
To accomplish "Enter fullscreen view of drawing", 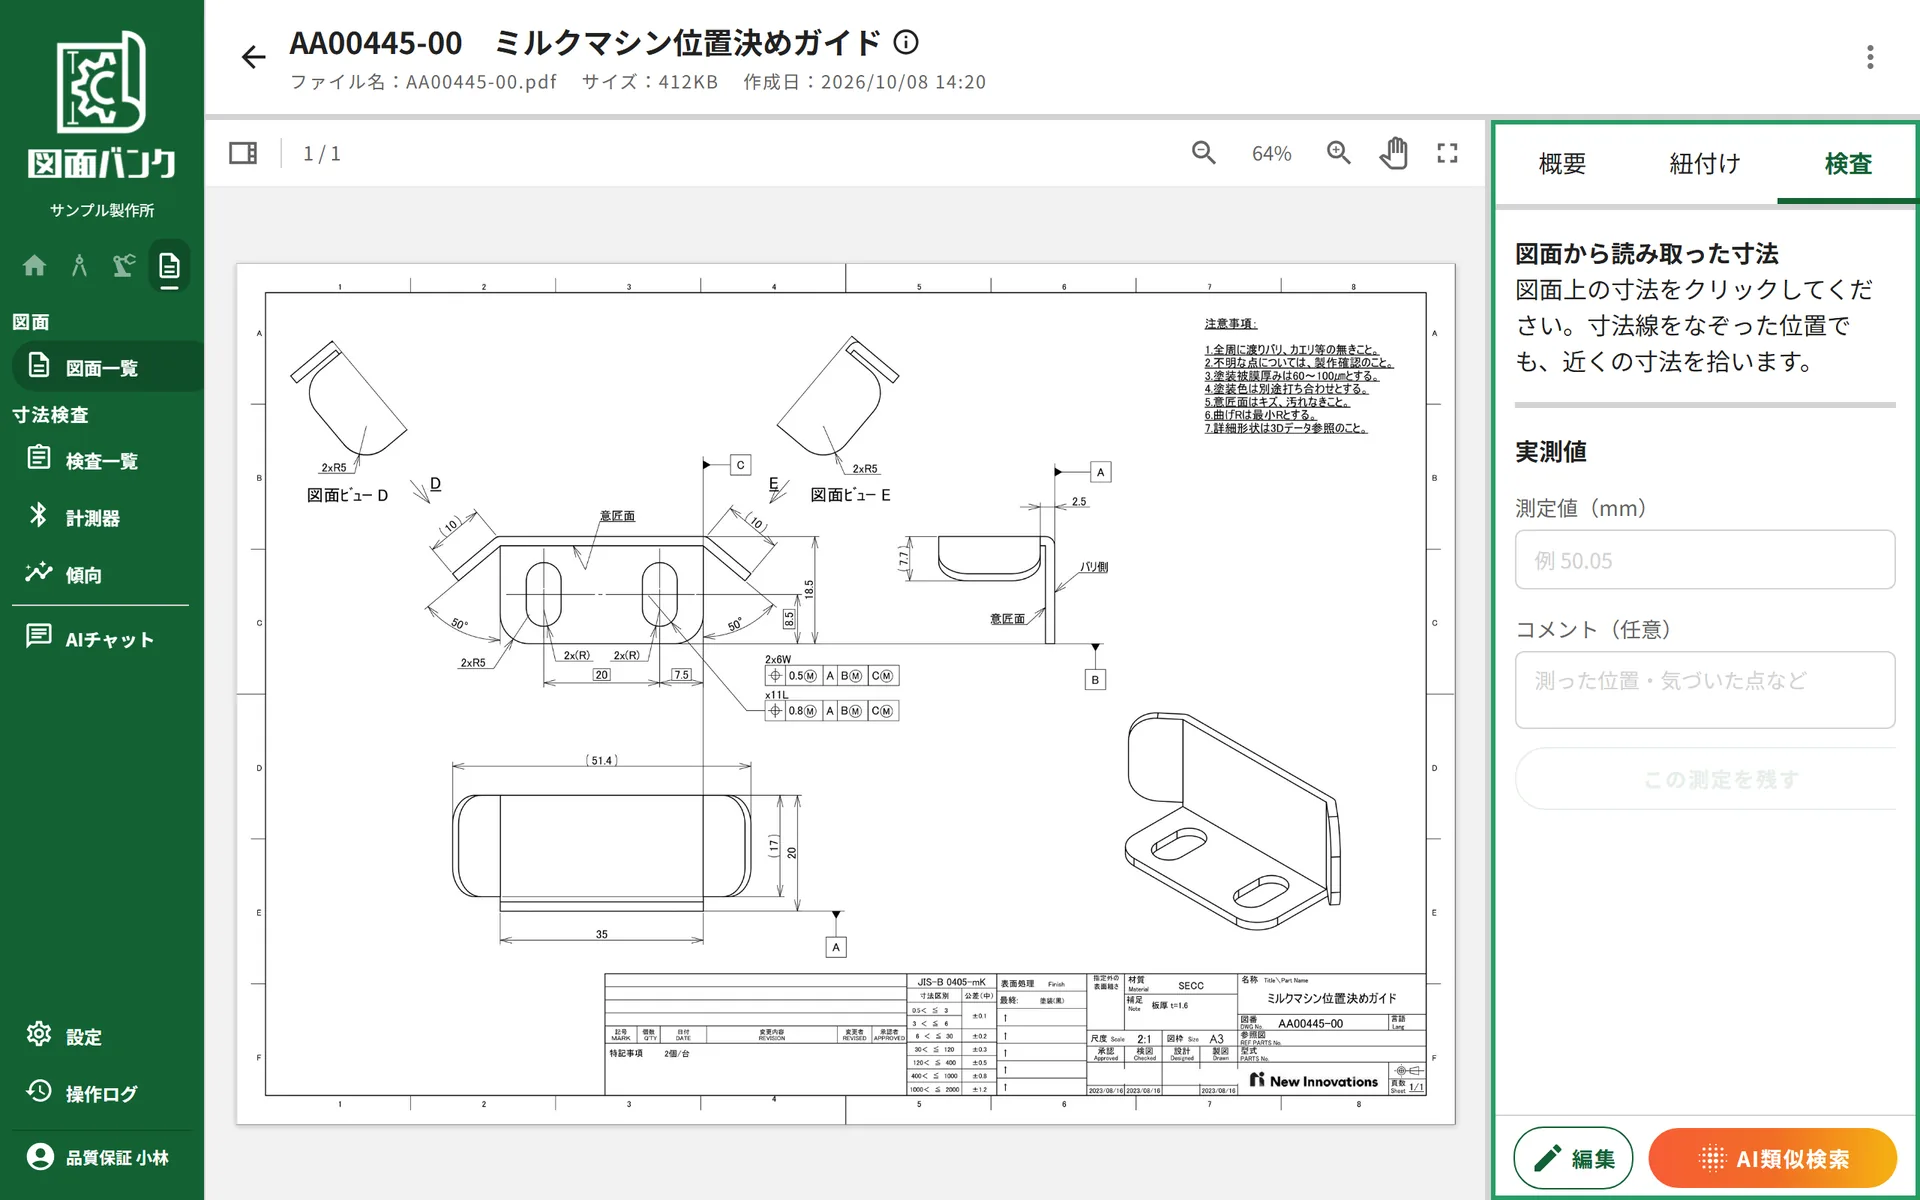I will coord(1447,153).
